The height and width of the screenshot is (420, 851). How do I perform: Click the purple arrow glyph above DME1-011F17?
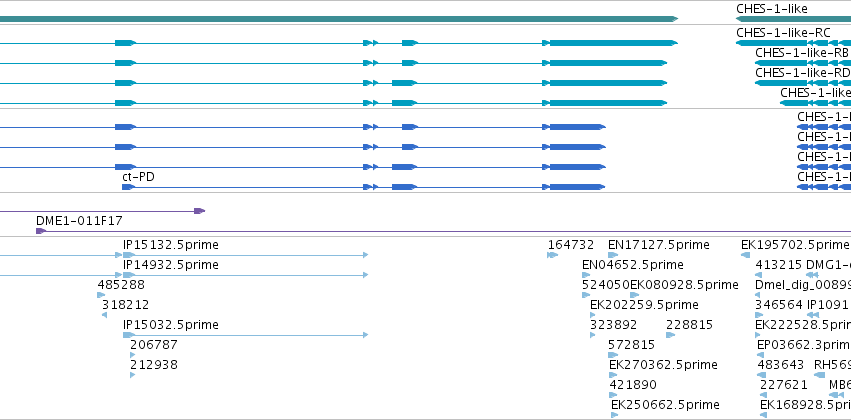(200, 211)
